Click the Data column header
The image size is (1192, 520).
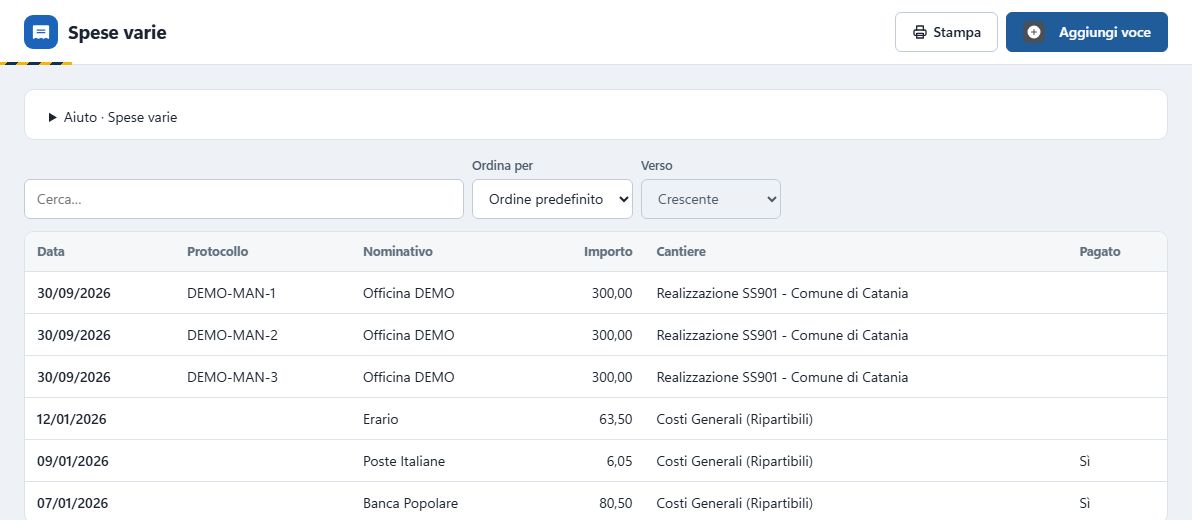[51, 252]
